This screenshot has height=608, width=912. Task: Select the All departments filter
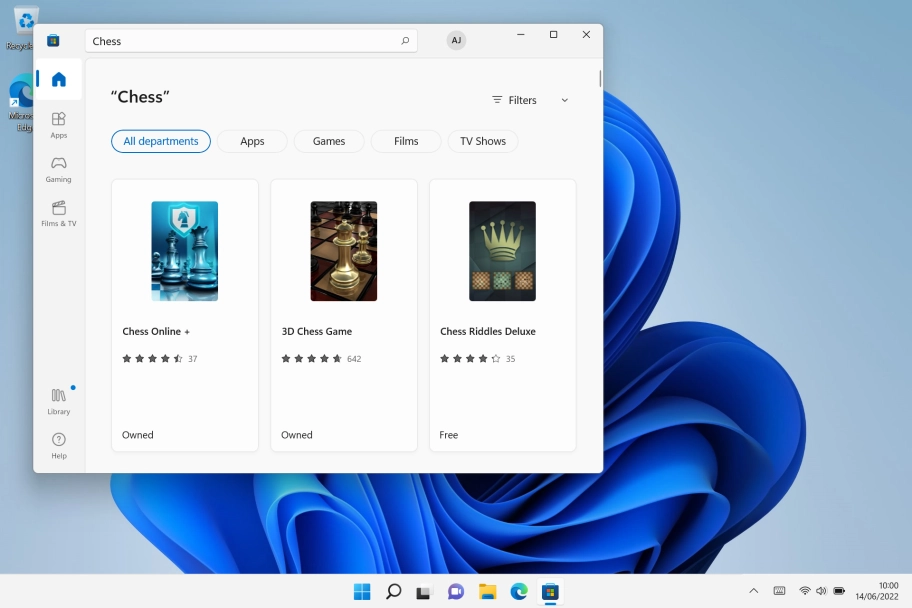pyautogui.click(x=161, y=141)
